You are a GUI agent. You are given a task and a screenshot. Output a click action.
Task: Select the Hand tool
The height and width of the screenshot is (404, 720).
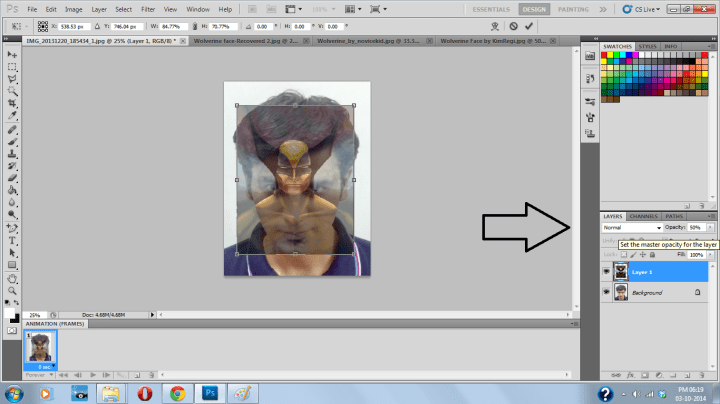click(x=12, y=279)
